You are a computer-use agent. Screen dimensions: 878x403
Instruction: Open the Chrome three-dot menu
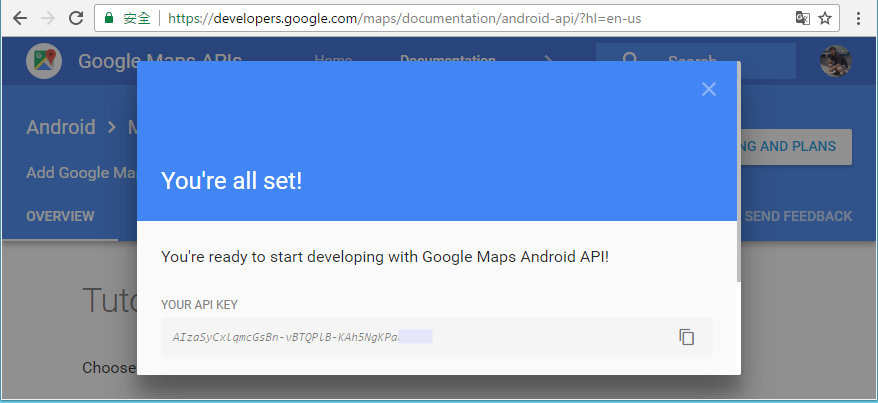(858, 18)
